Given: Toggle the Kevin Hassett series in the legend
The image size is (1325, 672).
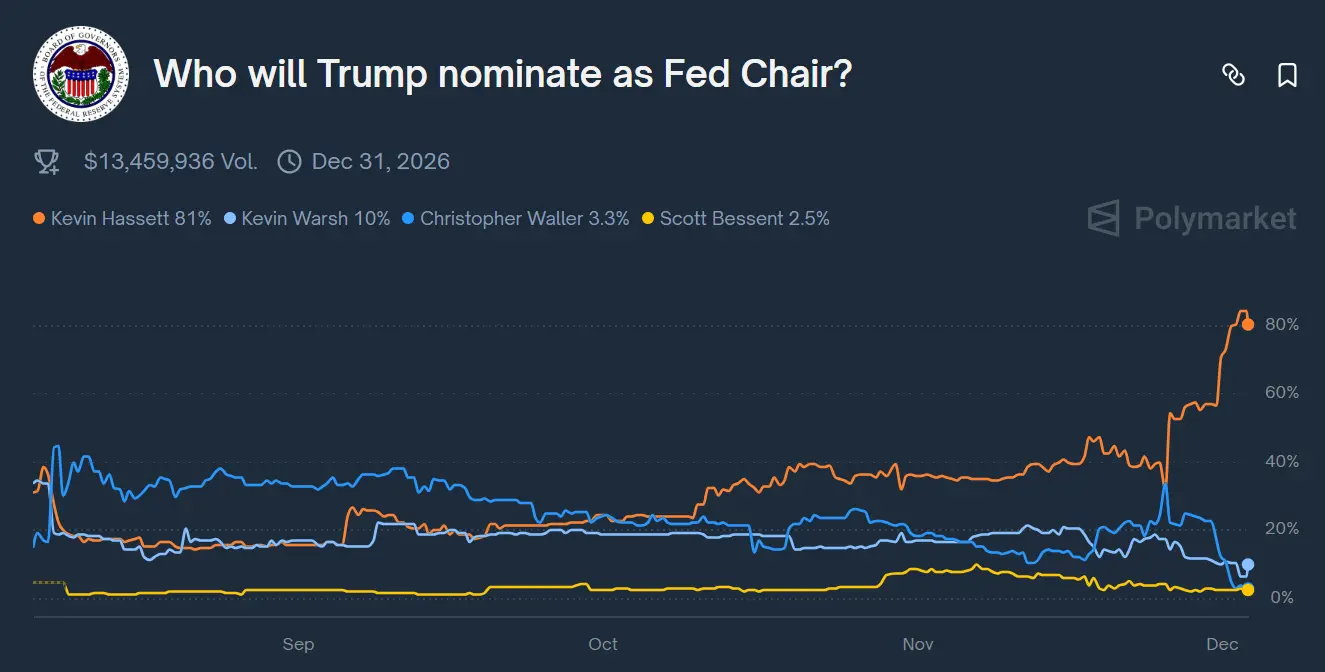Looking at the screenshot, I should (x=121, y=218).
